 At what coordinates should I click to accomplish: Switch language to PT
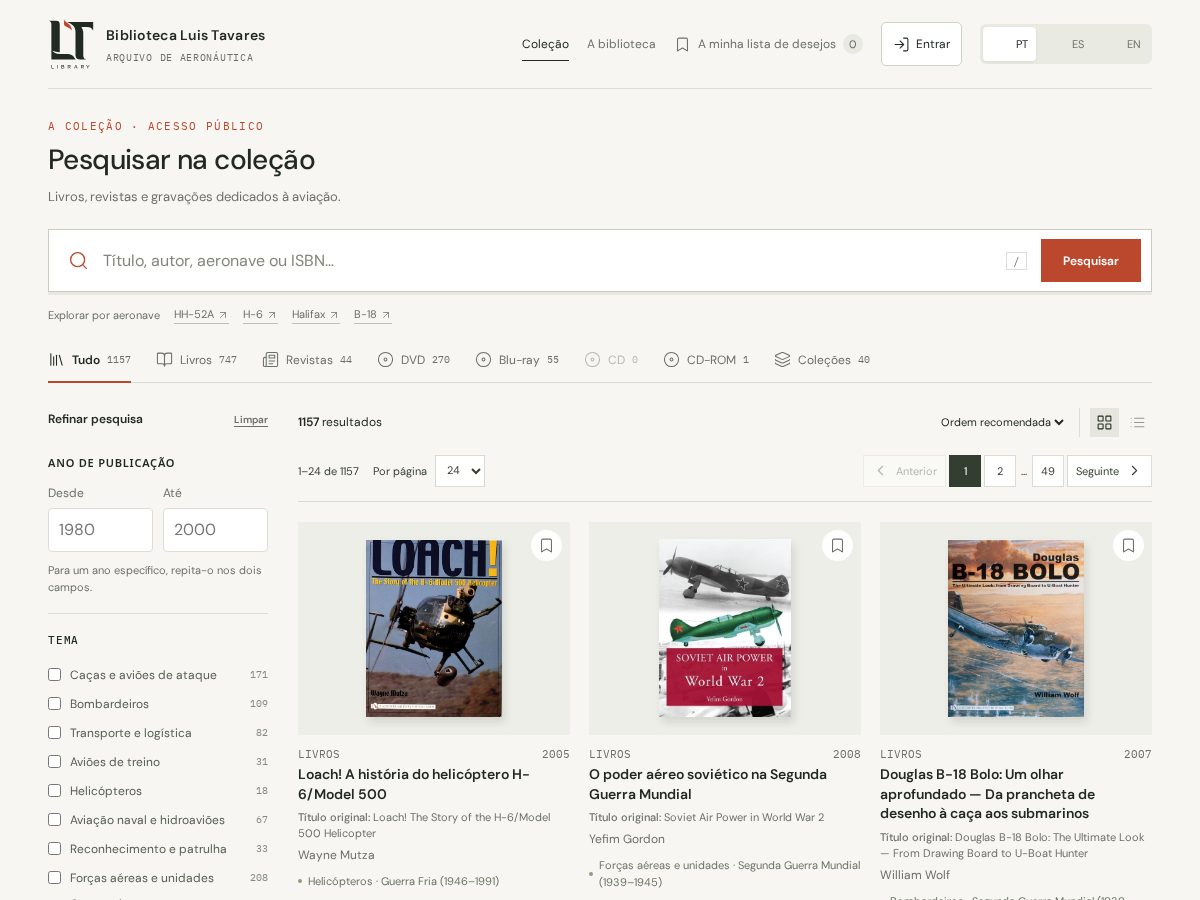(1010, 44)
